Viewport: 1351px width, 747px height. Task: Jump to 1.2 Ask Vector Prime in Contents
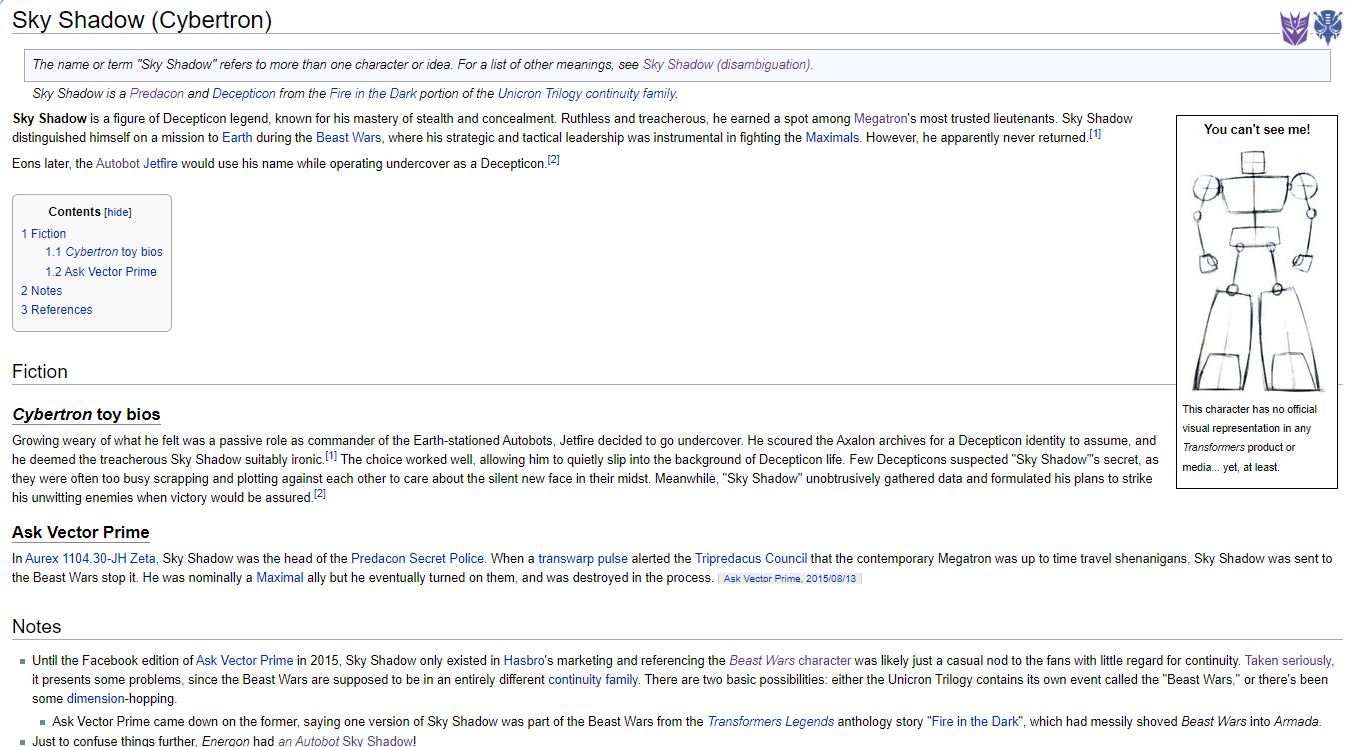[101, 271]
